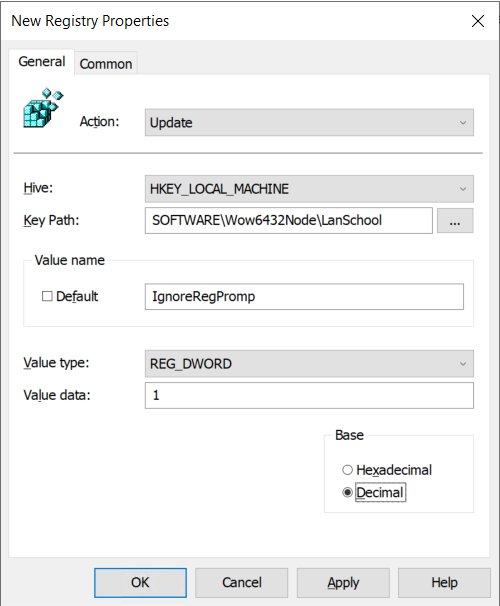Click the registry cubes icon

click(43, 108)
